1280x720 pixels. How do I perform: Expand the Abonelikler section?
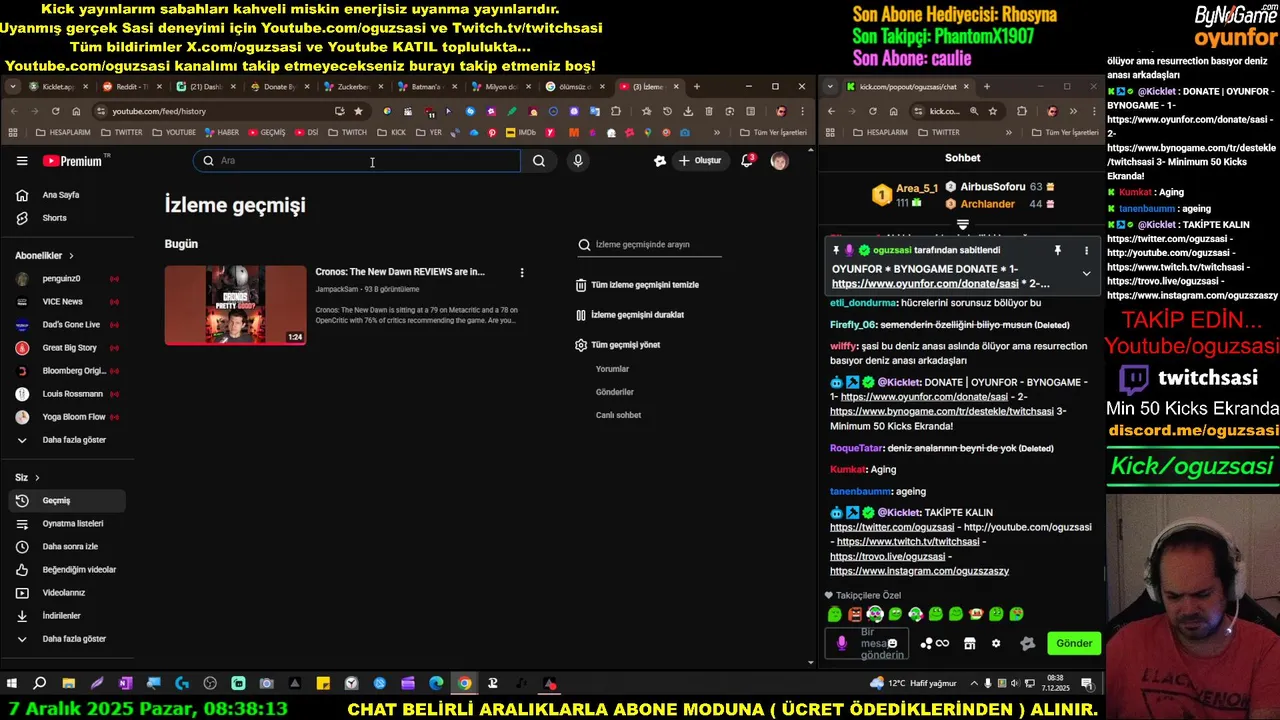pos(45,256)
